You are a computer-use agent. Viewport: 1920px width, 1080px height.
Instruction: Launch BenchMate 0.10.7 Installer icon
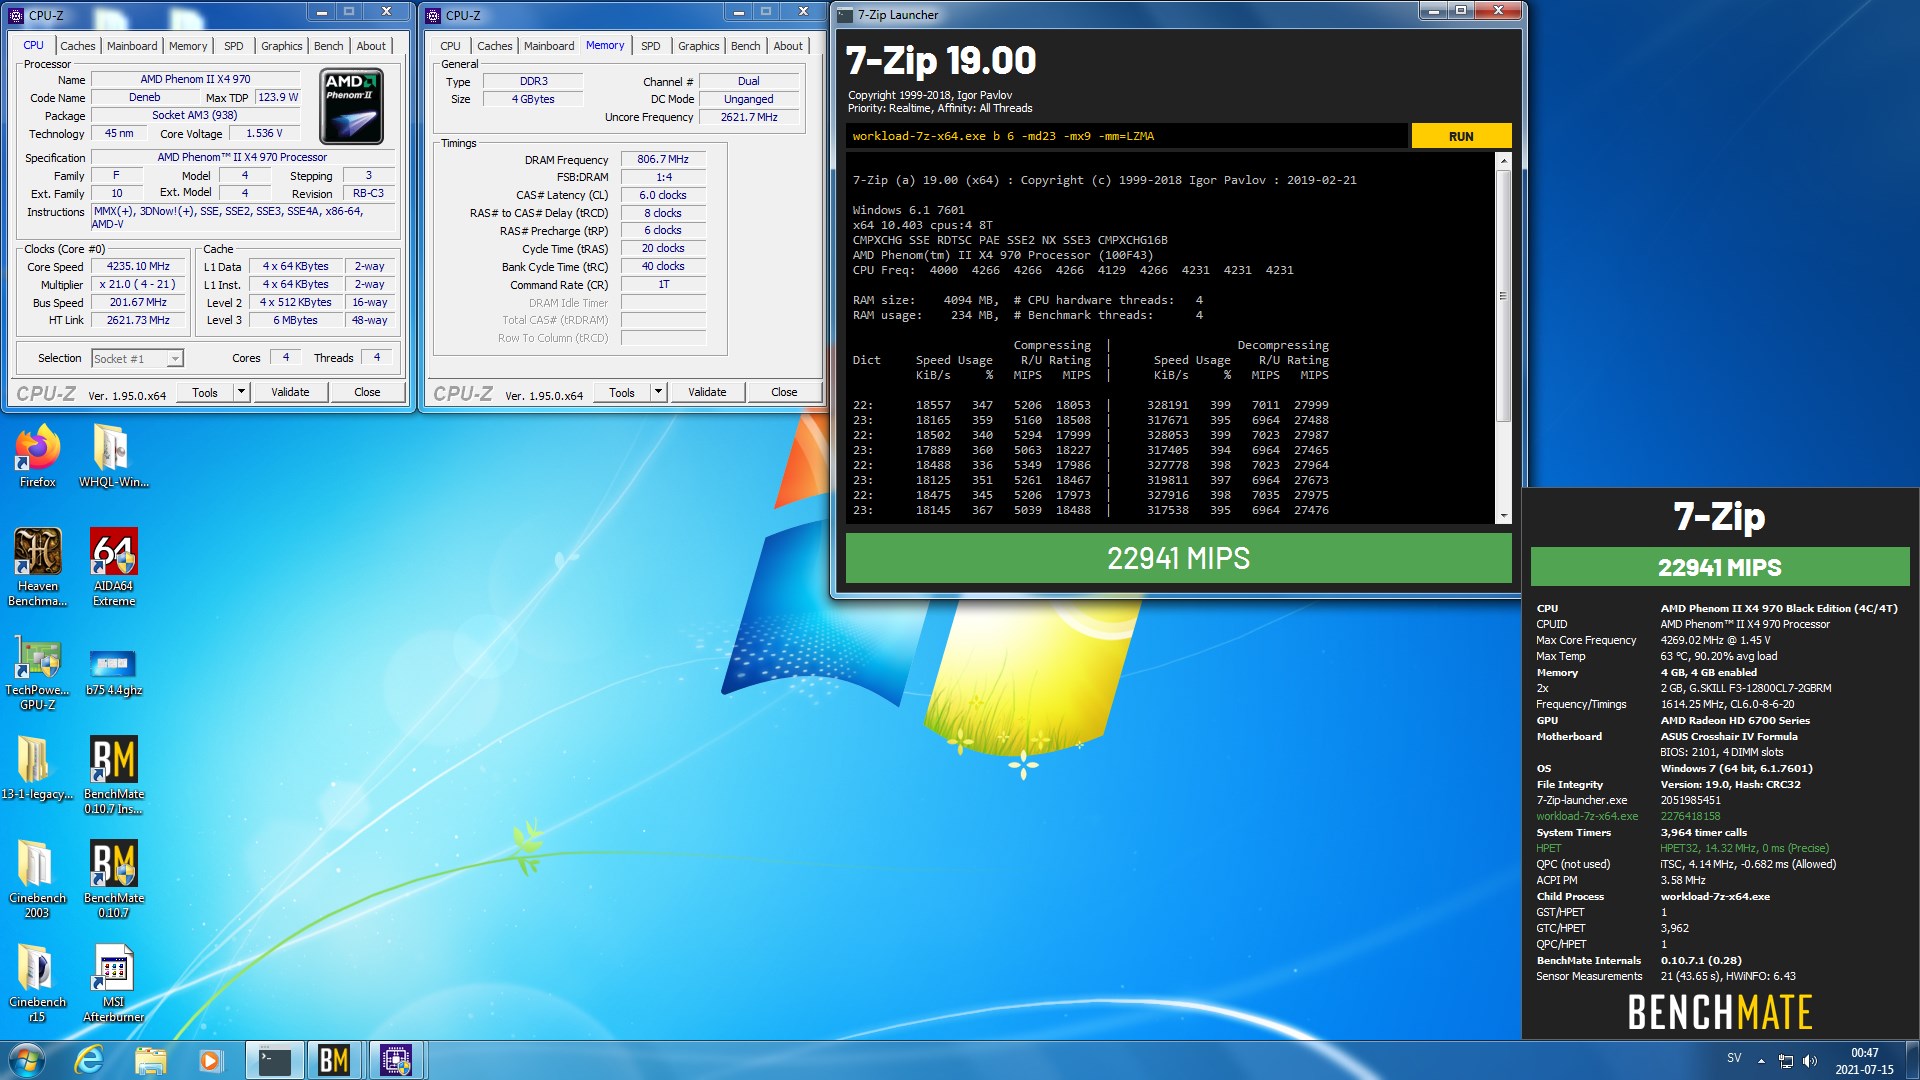click(x=113, y=775)
